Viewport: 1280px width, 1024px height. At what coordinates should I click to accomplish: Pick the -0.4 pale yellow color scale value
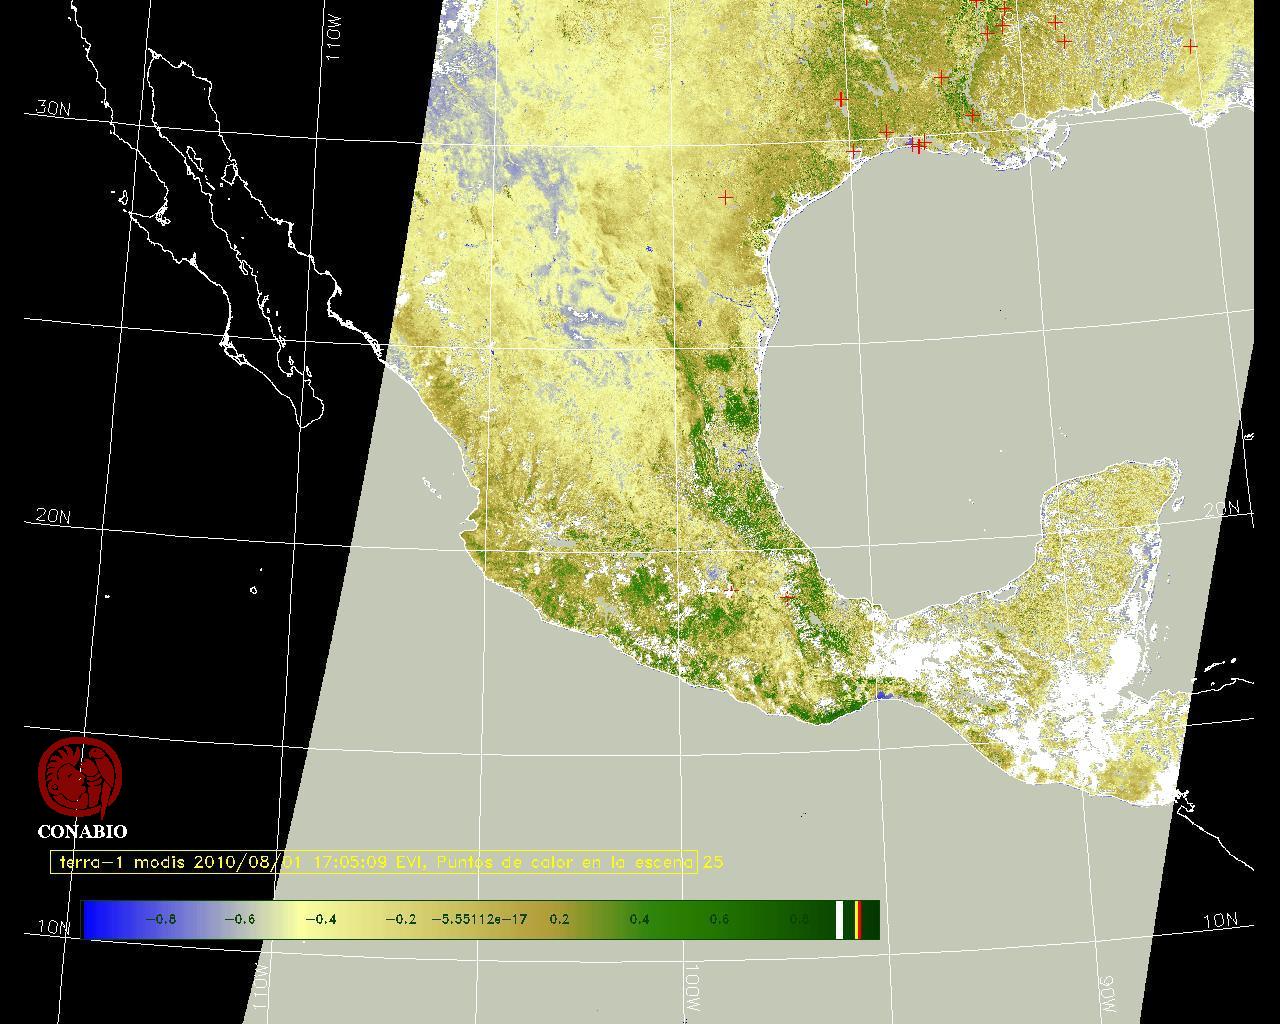click(320, 920)
